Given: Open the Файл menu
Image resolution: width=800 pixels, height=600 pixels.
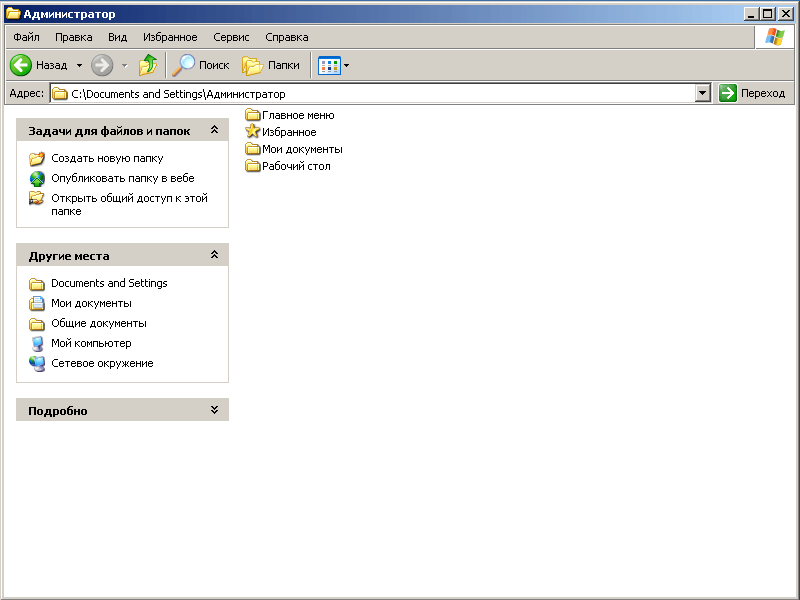Looking at the screenshot, I should tap(26, 37).
